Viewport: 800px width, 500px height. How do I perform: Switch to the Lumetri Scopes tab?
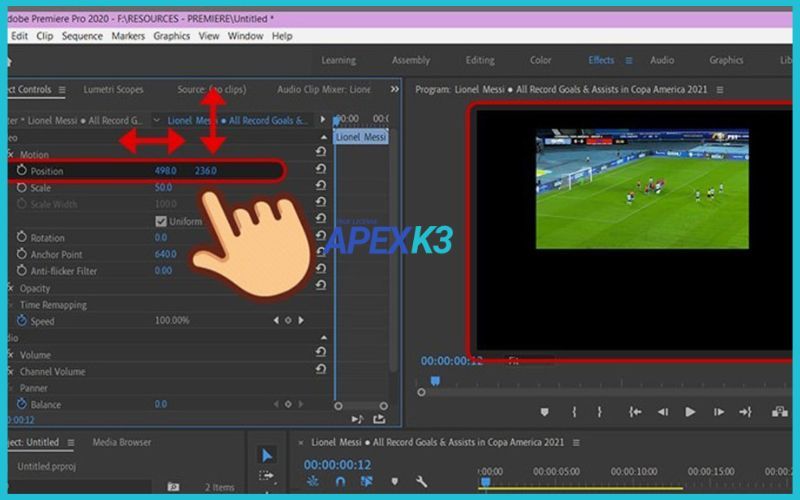pyautogui.click(x=113, y=89)
